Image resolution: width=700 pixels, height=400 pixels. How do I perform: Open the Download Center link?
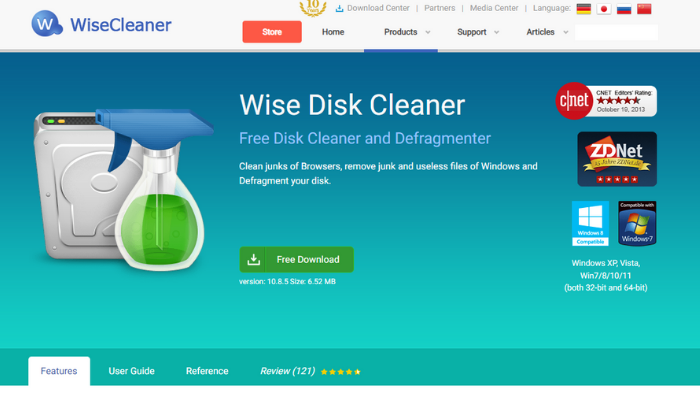[372, 8]
